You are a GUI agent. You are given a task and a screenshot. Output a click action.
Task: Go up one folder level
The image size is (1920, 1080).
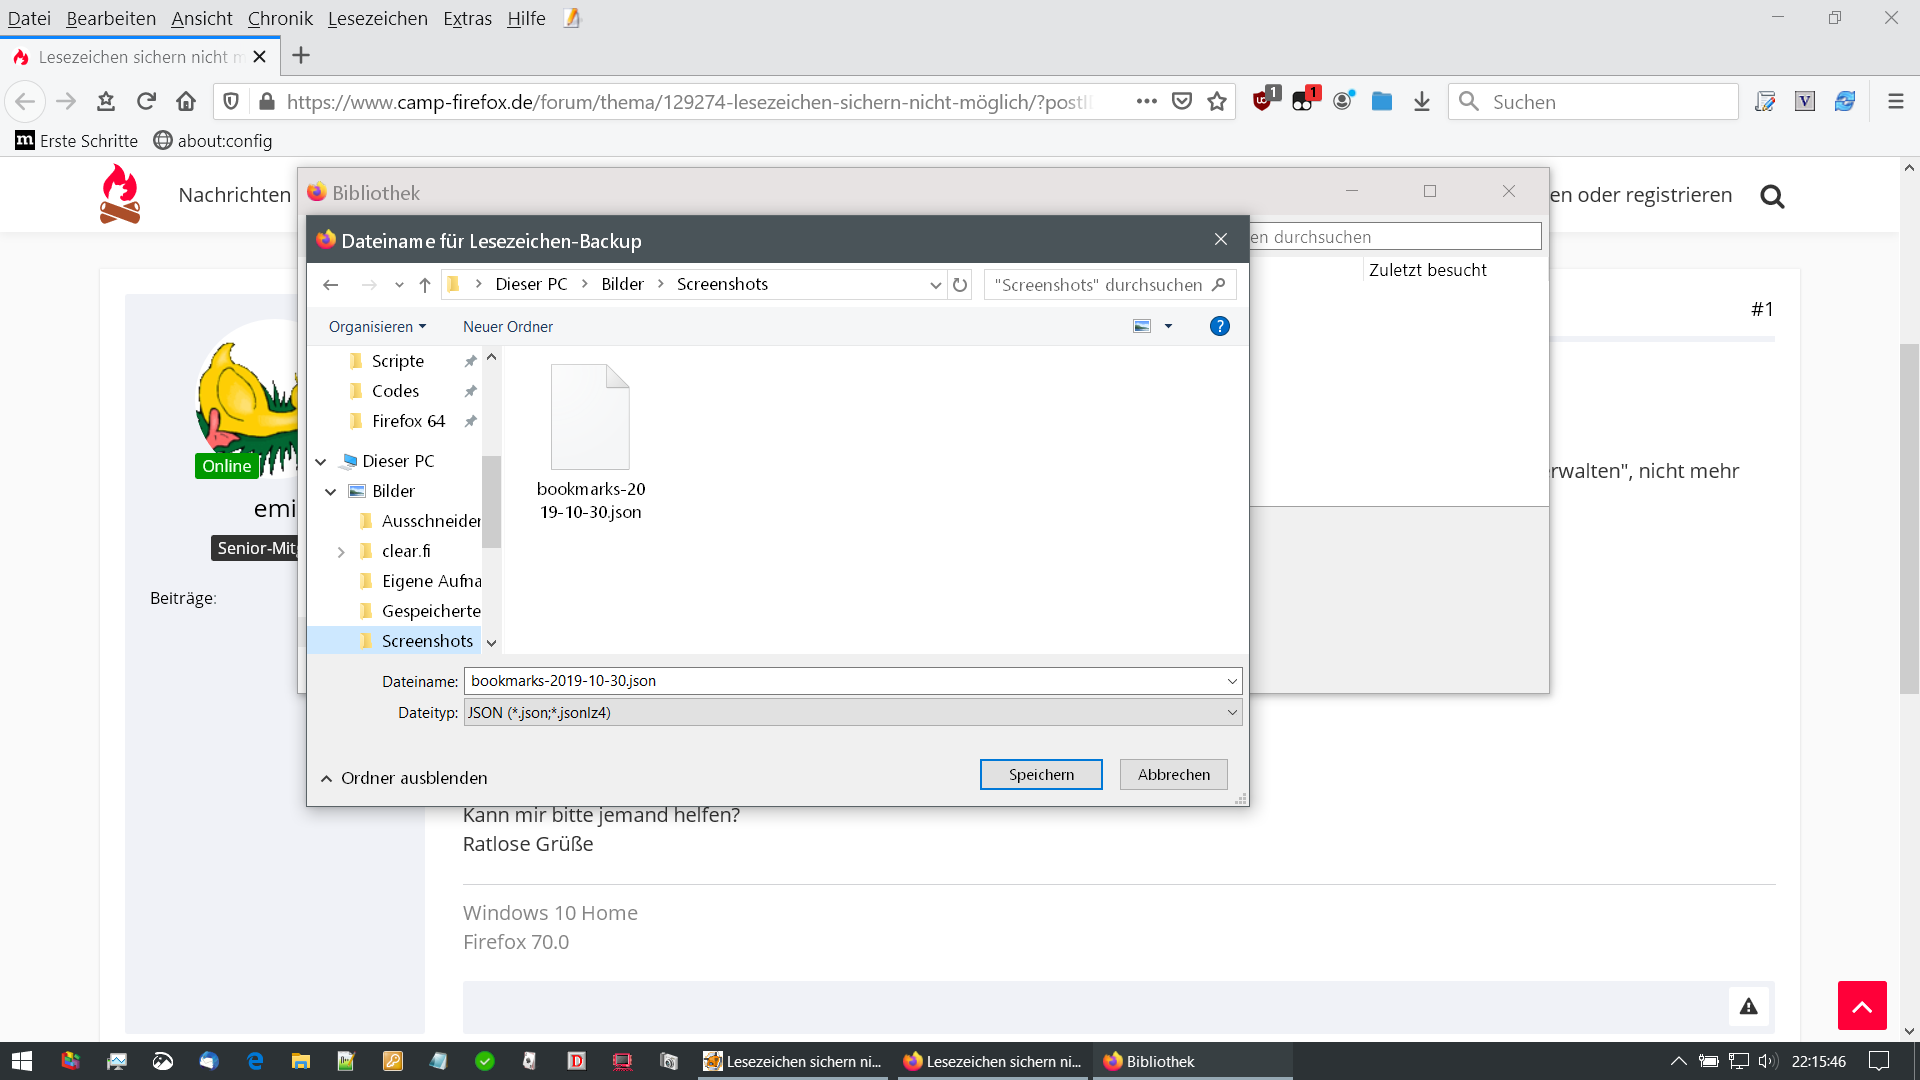pos(425,285)
